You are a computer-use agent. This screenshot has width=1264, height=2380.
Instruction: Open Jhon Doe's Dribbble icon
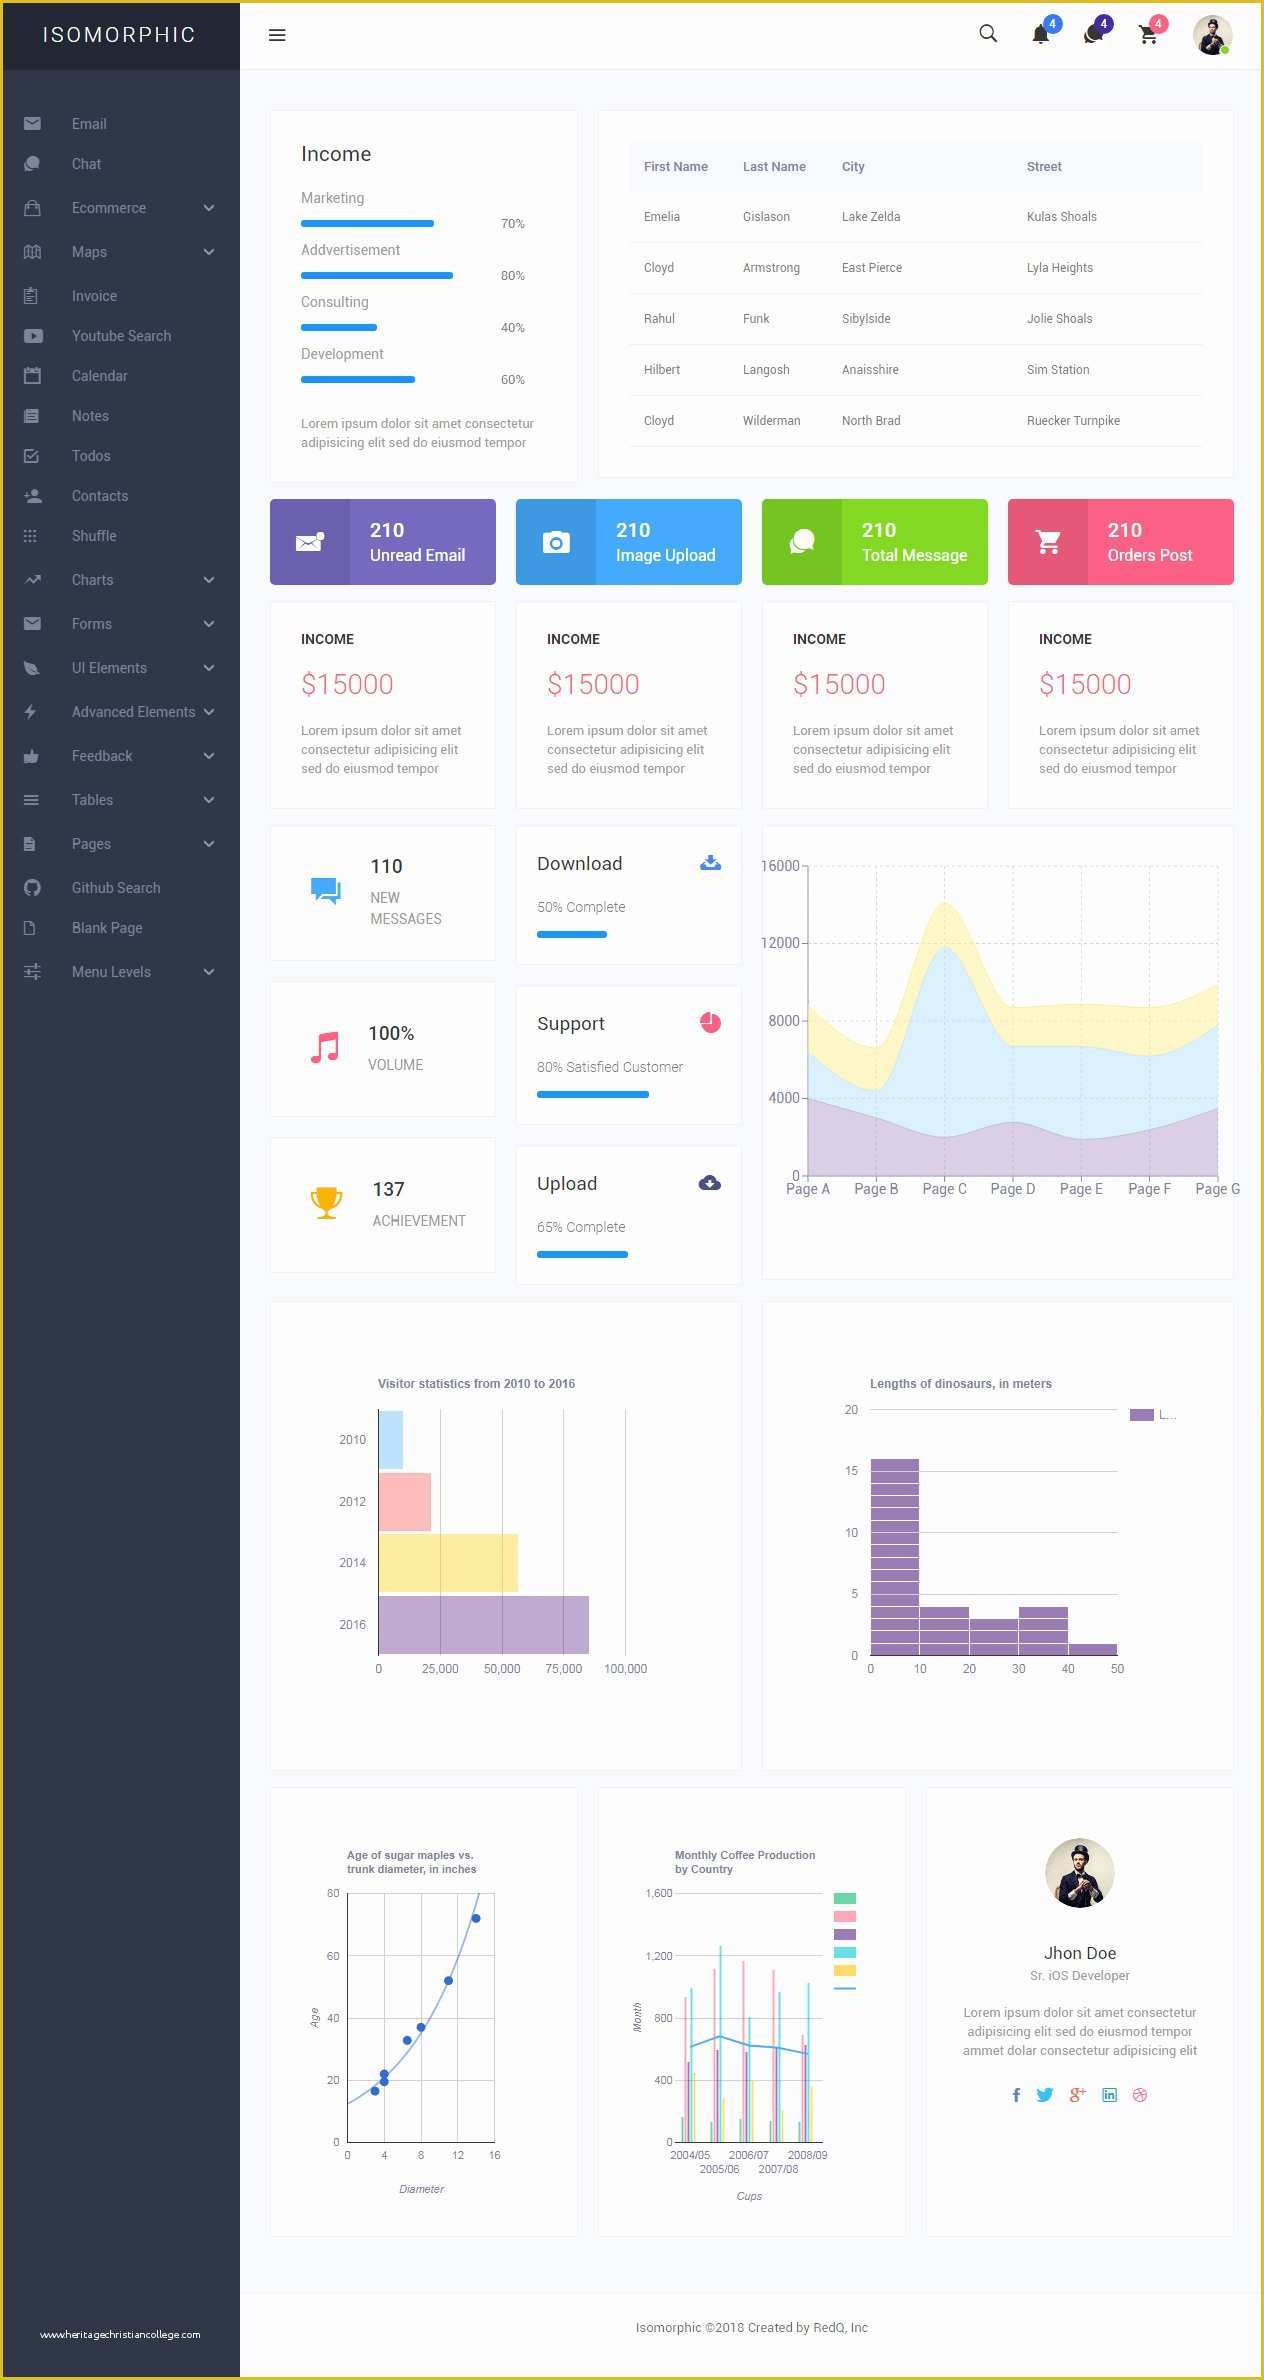click(x=1140, y=2095)
